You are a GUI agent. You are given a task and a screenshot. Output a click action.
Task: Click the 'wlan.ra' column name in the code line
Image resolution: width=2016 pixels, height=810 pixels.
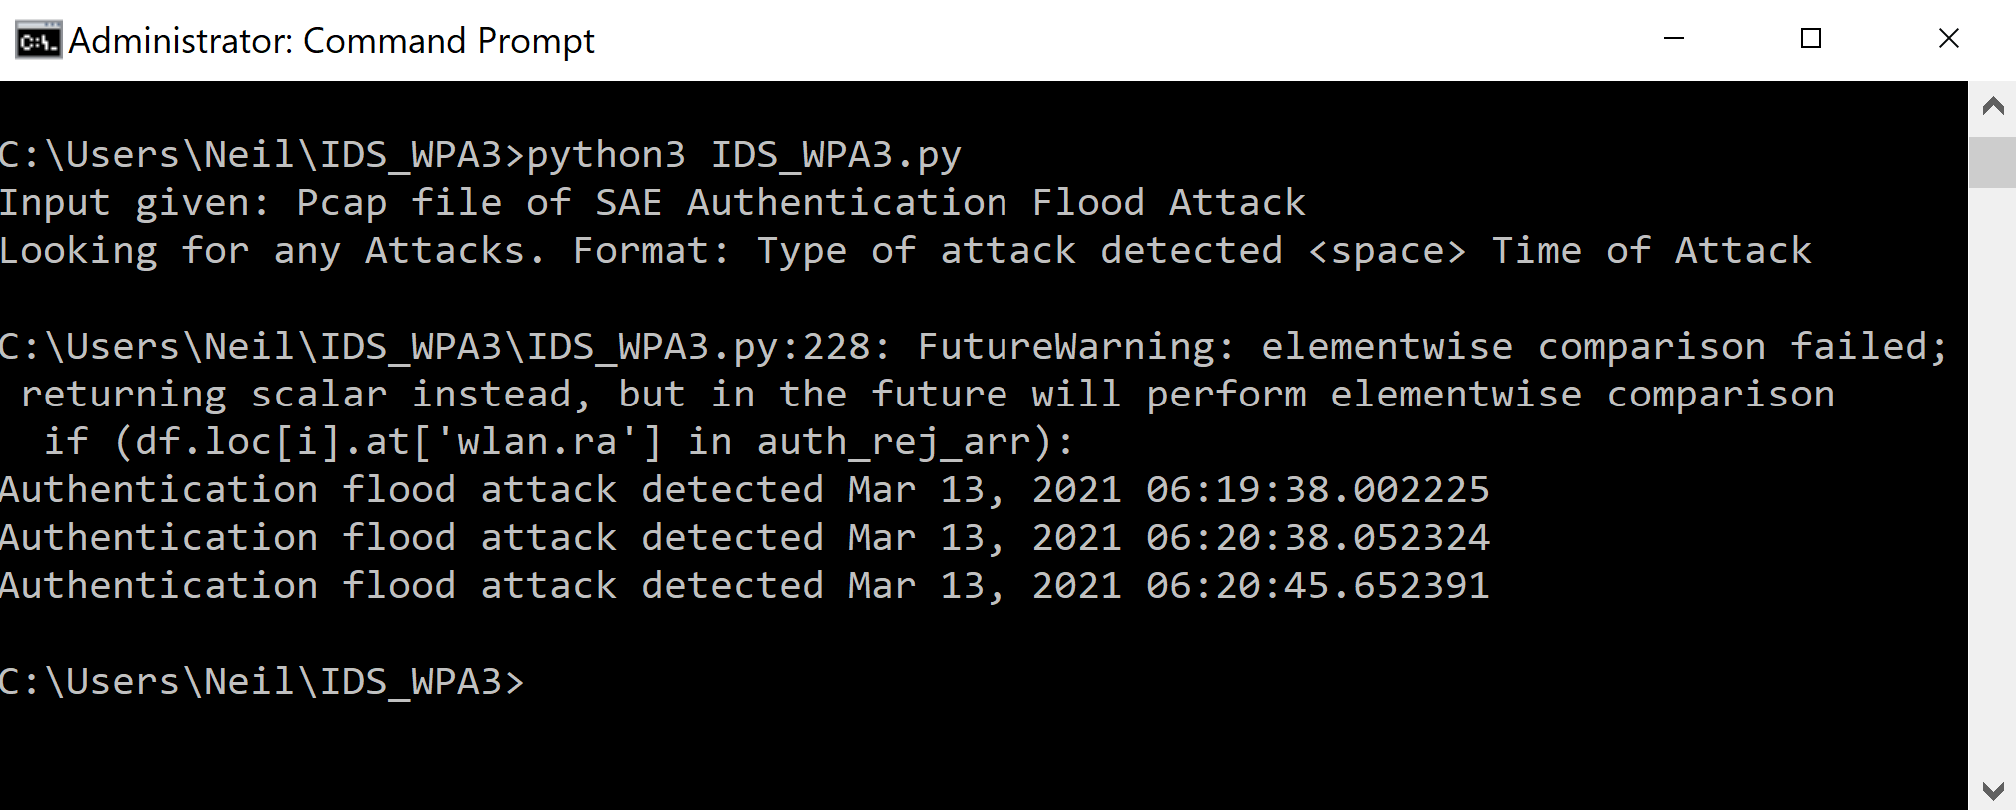pyautogui.click(x=537, y=442)
